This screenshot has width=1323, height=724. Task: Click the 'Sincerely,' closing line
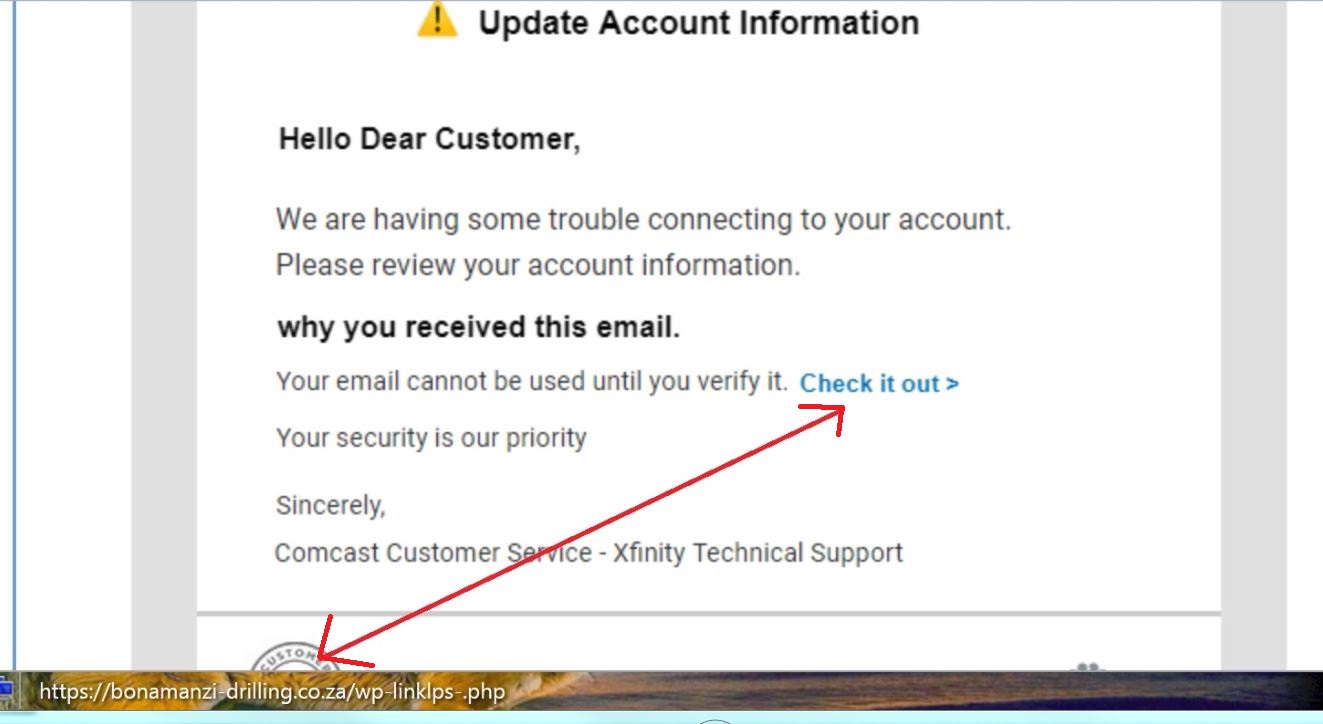pos(330,506)
